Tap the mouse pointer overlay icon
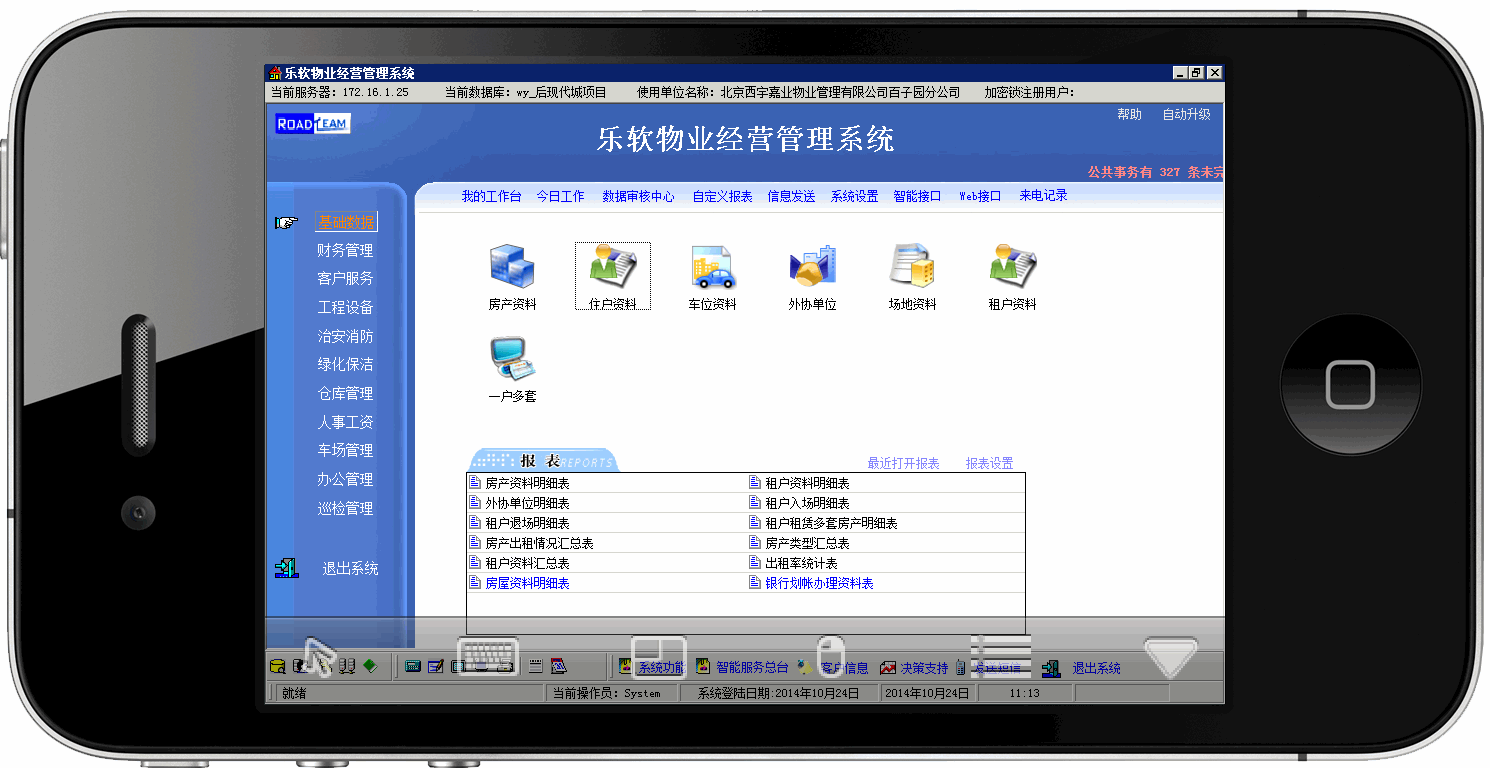The height and width of the screenshot is (768, 1490). click(320, 656)
